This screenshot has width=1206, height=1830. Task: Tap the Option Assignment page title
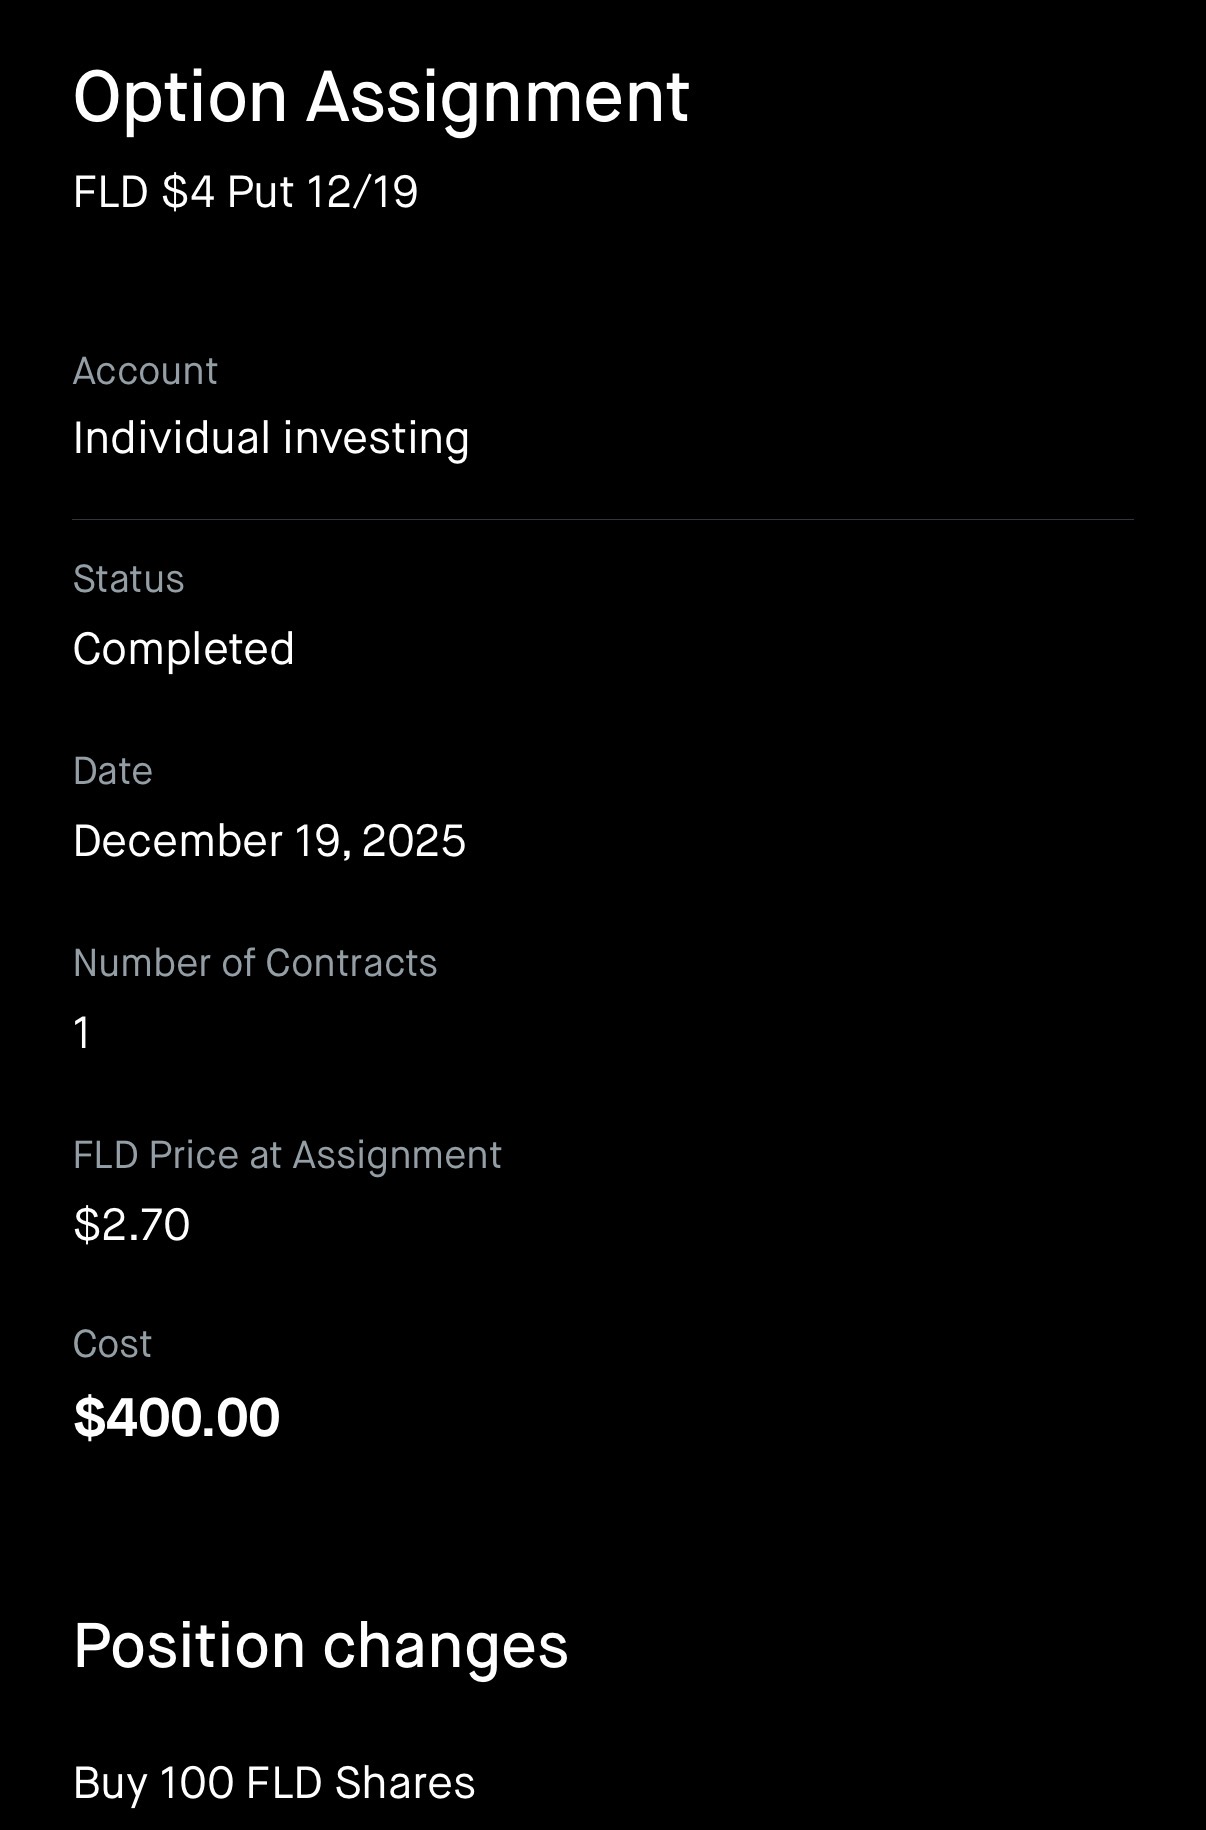381,98
